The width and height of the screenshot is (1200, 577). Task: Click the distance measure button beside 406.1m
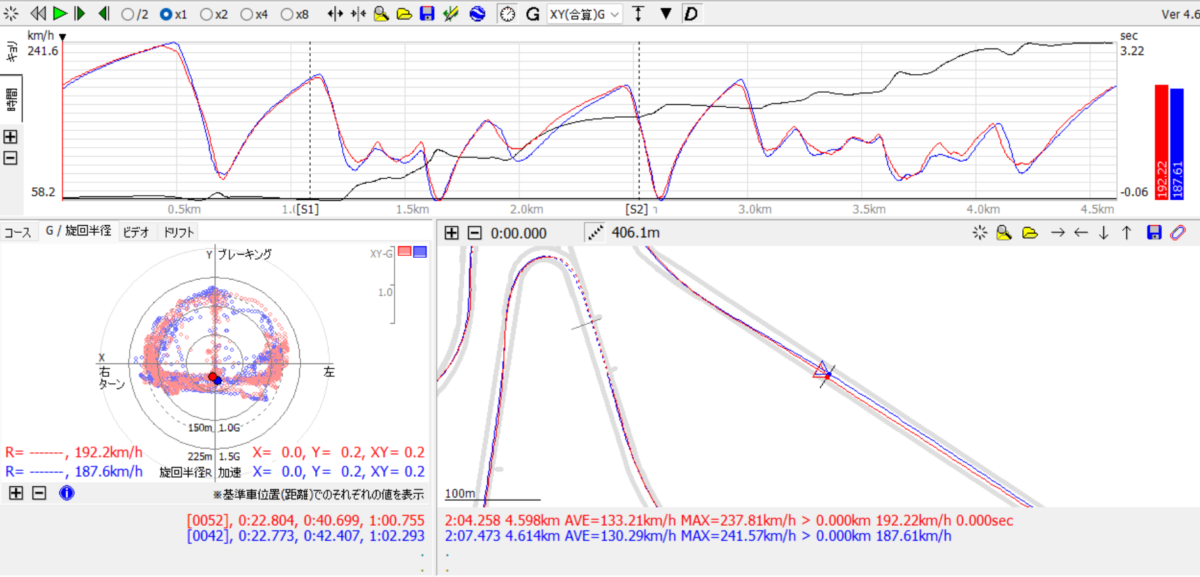(597, 232)
